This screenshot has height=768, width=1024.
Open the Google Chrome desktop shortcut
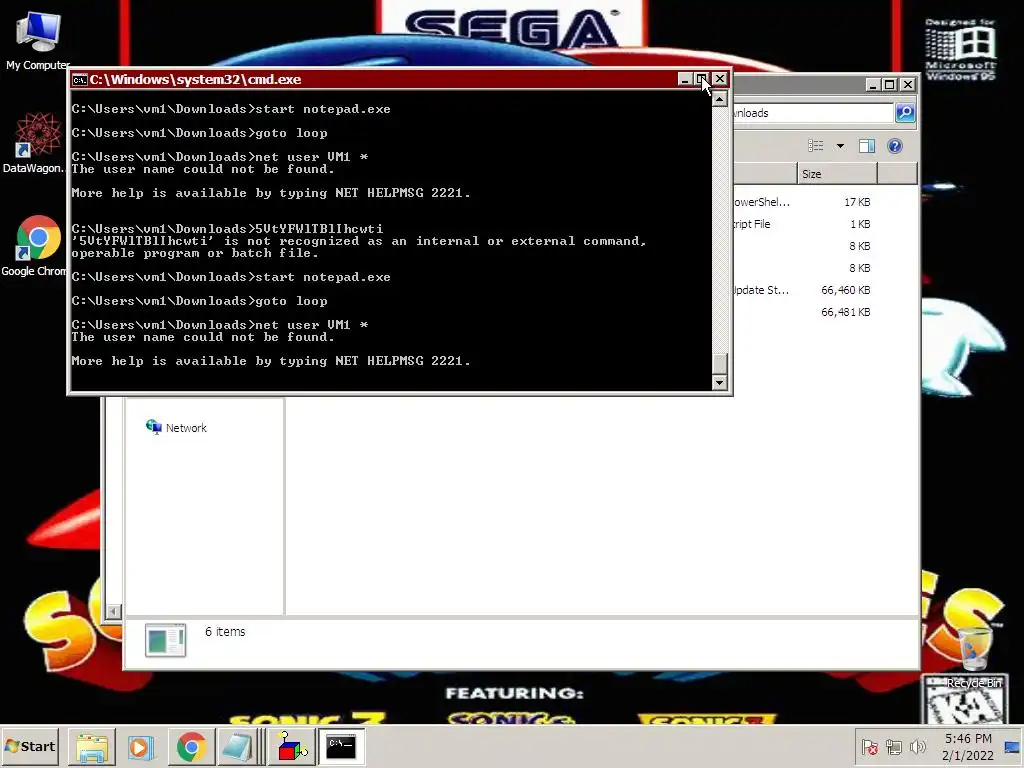point(35,246)
